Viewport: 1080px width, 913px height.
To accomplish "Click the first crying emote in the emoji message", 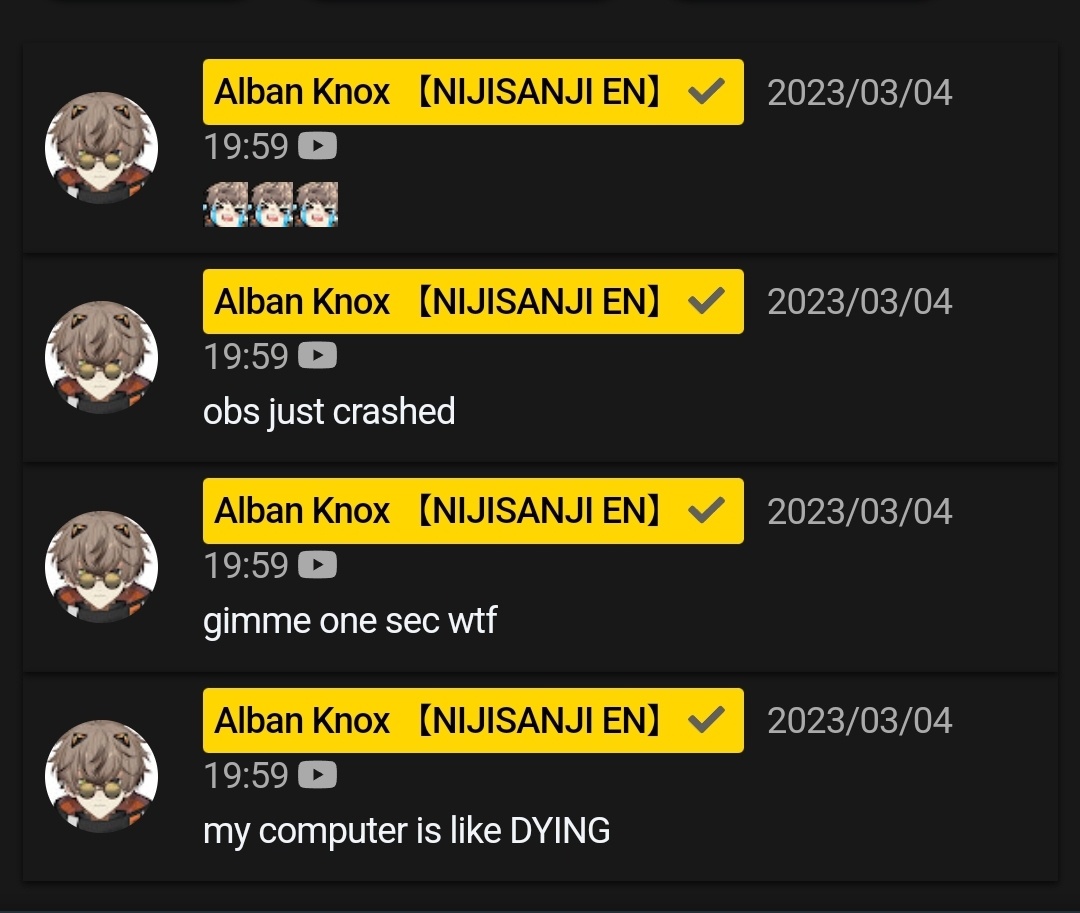I will click(x=226, y=204).
